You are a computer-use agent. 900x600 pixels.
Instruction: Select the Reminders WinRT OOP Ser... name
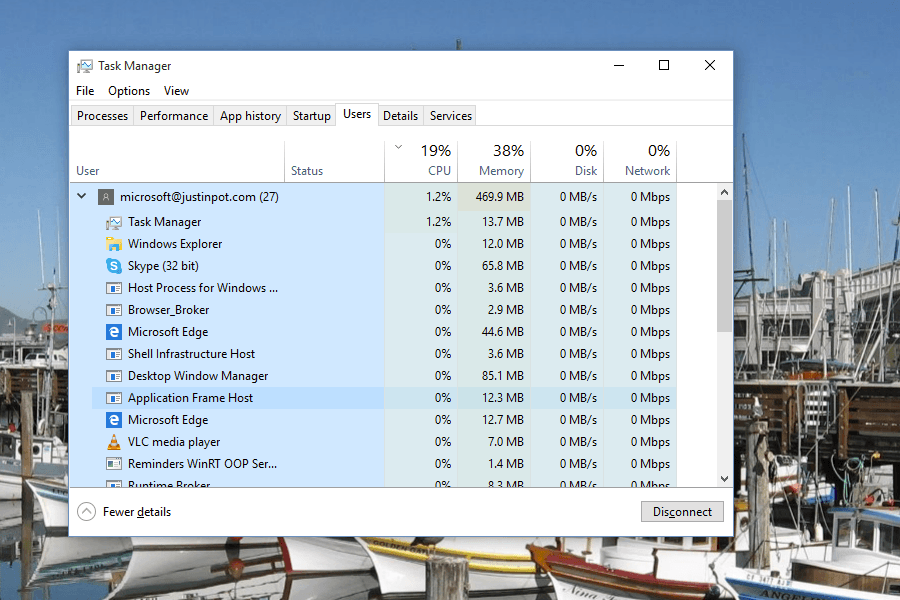click(x=202, y=464)
